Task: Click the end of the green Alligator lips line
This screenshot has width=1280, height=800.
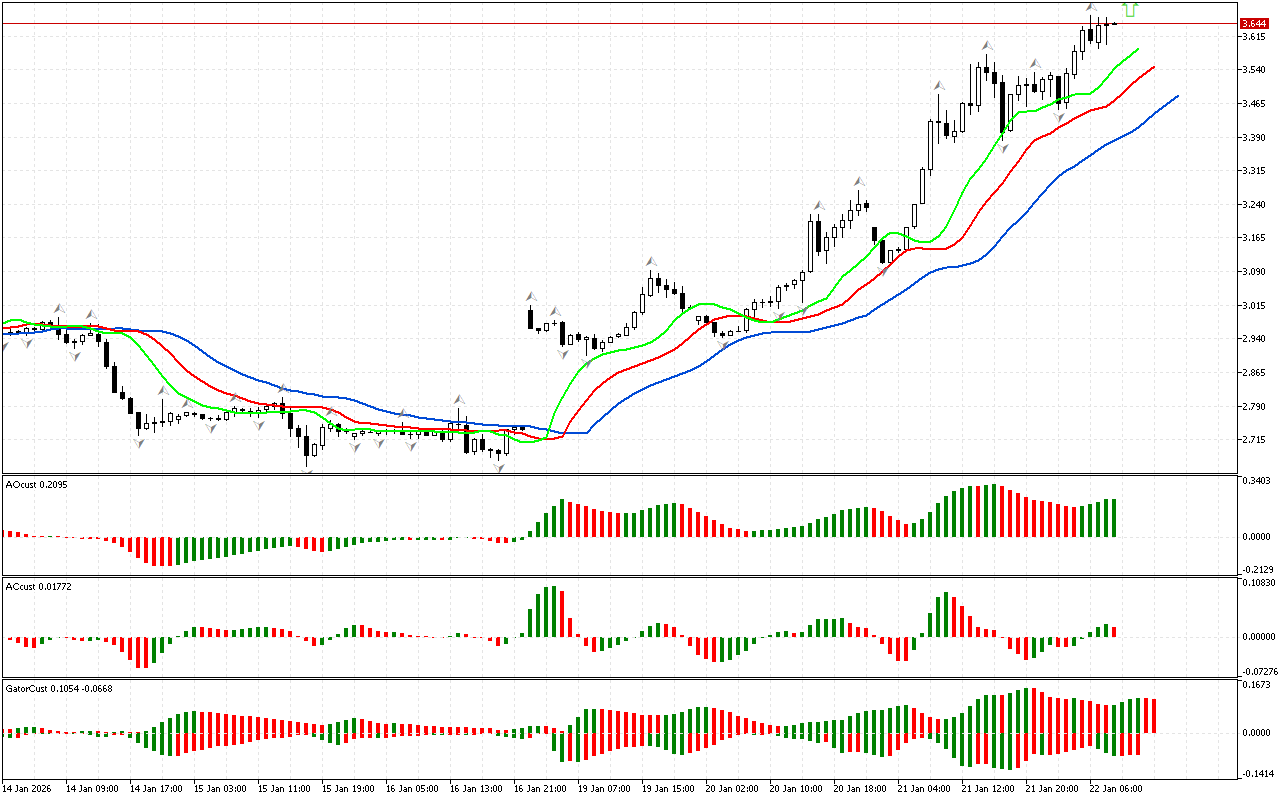Action: pos(1138,48)
